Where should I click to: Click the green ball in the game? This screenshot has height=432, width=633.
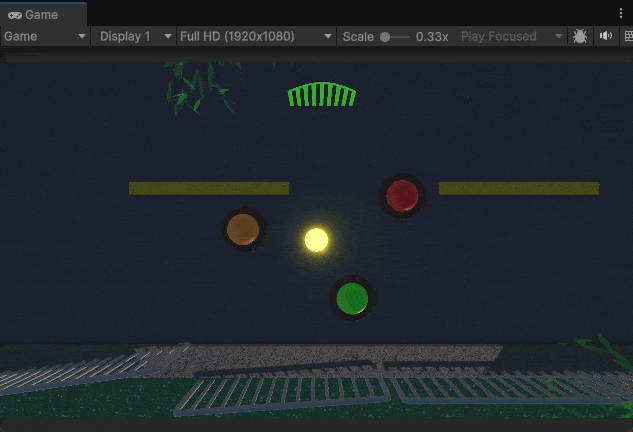(352, 298)
